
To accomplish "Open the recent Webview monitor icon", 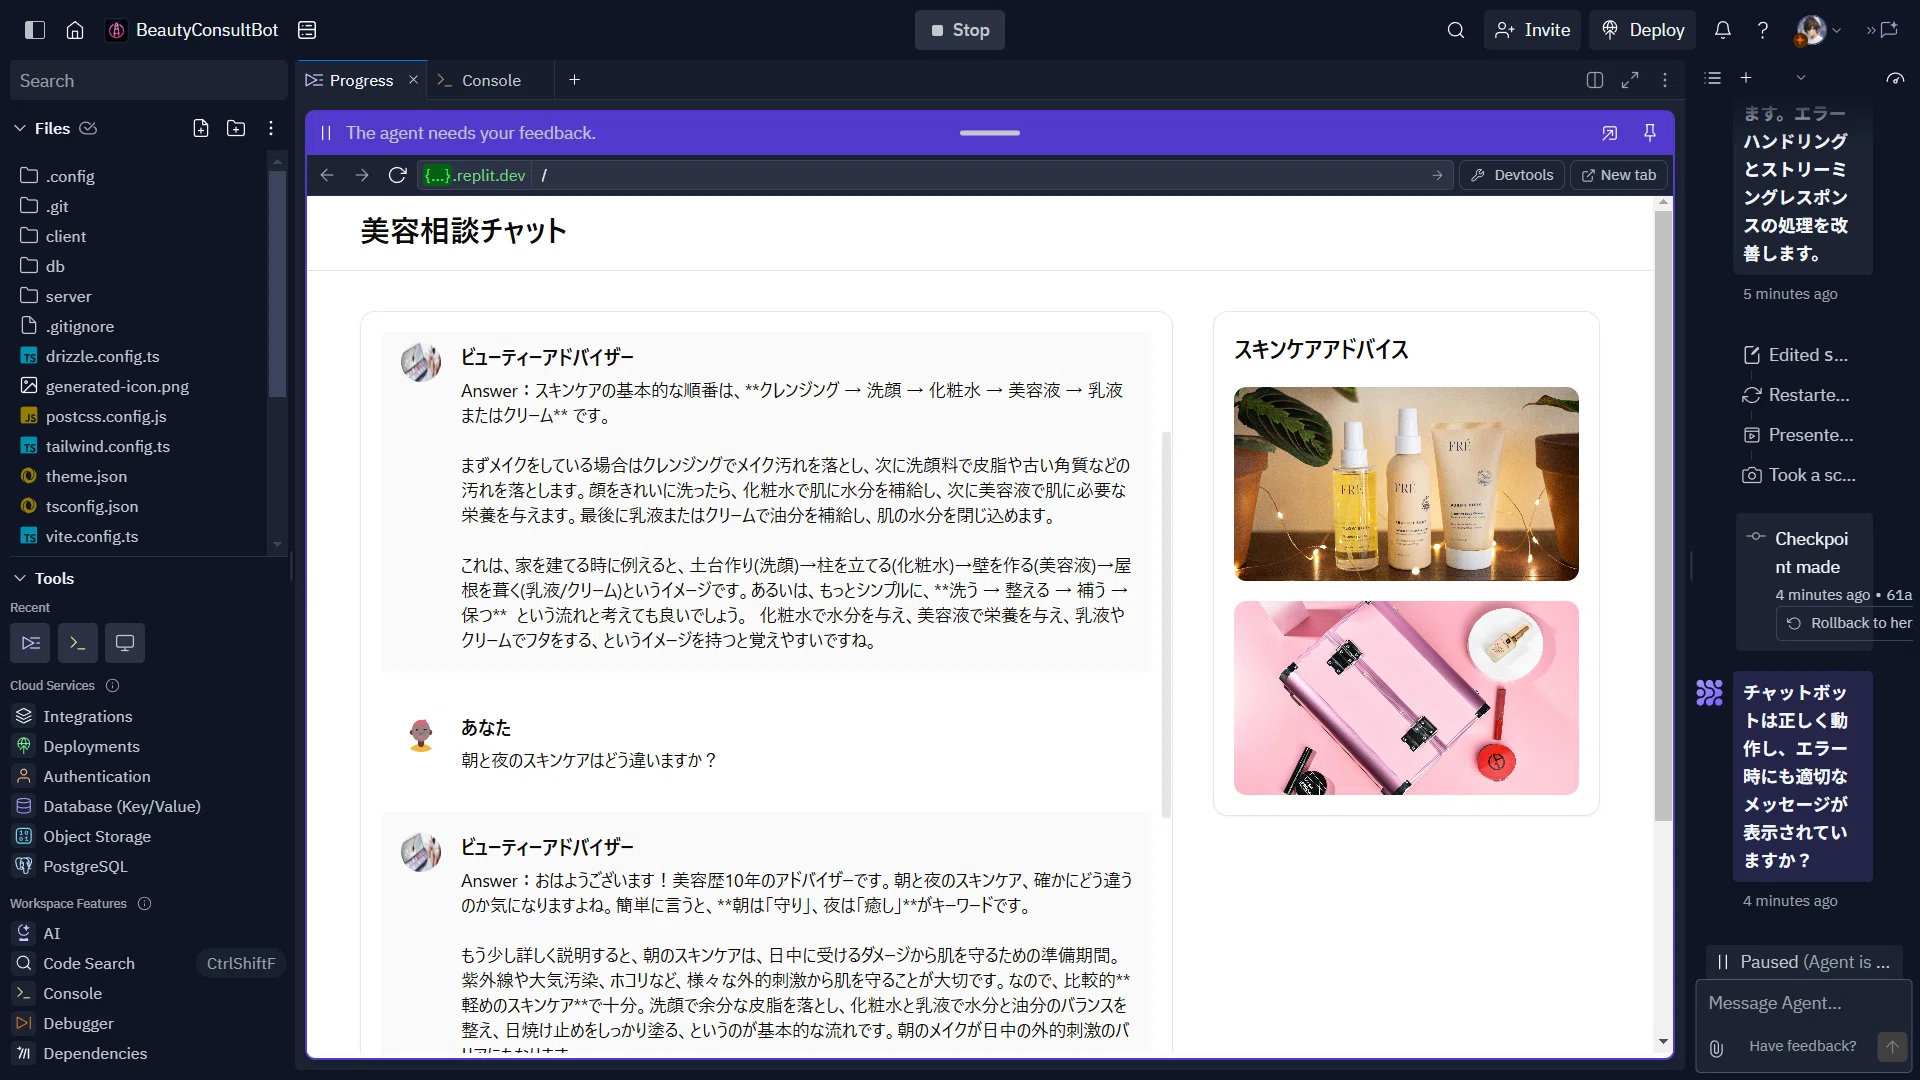I will click(x=125, y=643).
